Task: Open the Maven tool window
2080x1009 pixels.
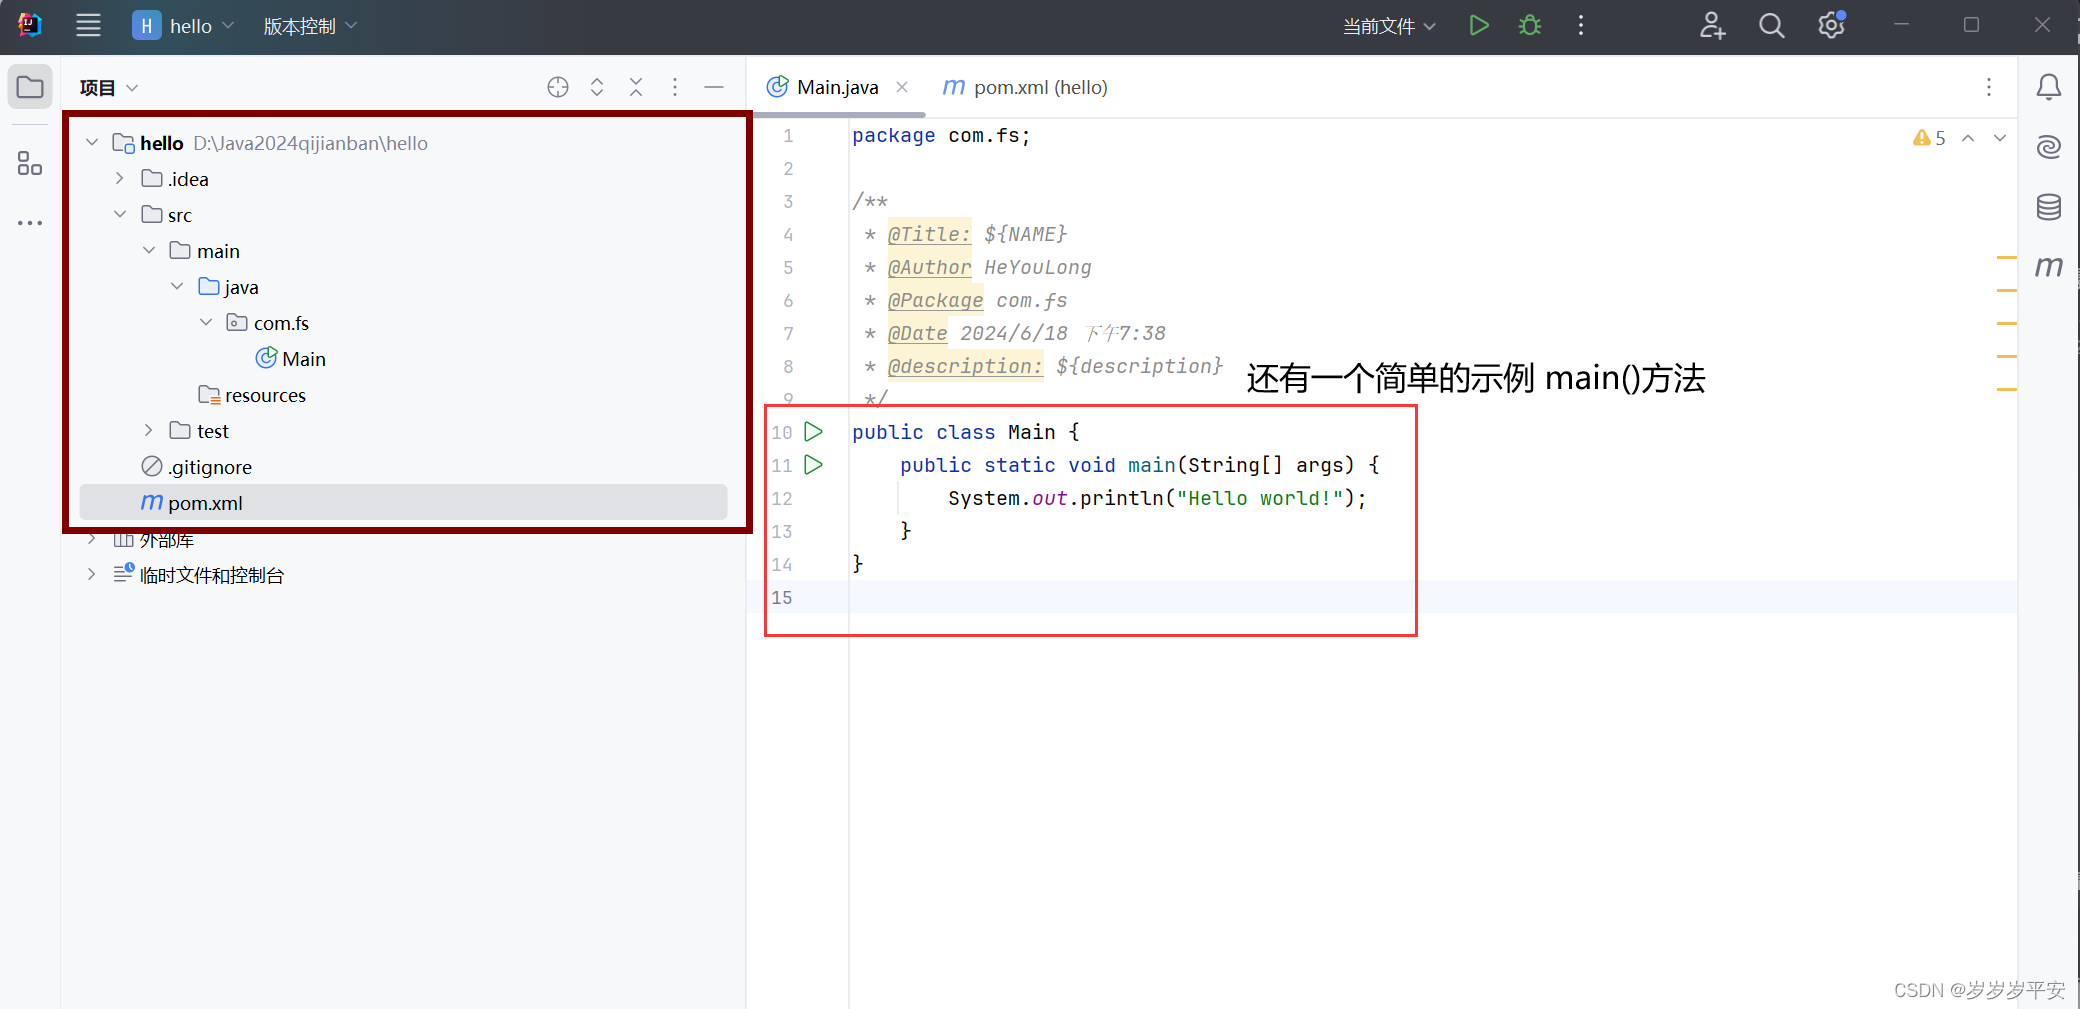Action: [2049, 266]
